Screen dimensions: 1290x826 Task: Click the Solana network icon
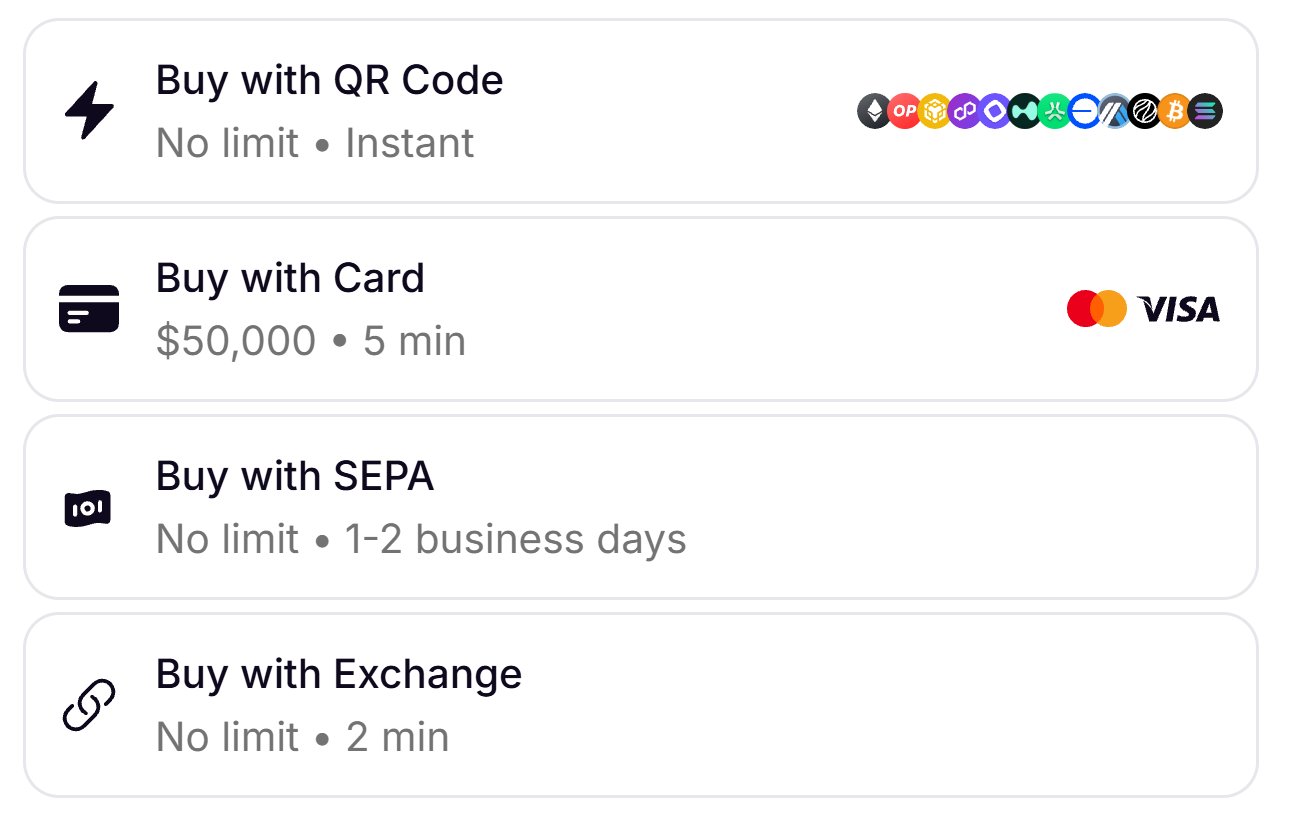pos(1206,112)
